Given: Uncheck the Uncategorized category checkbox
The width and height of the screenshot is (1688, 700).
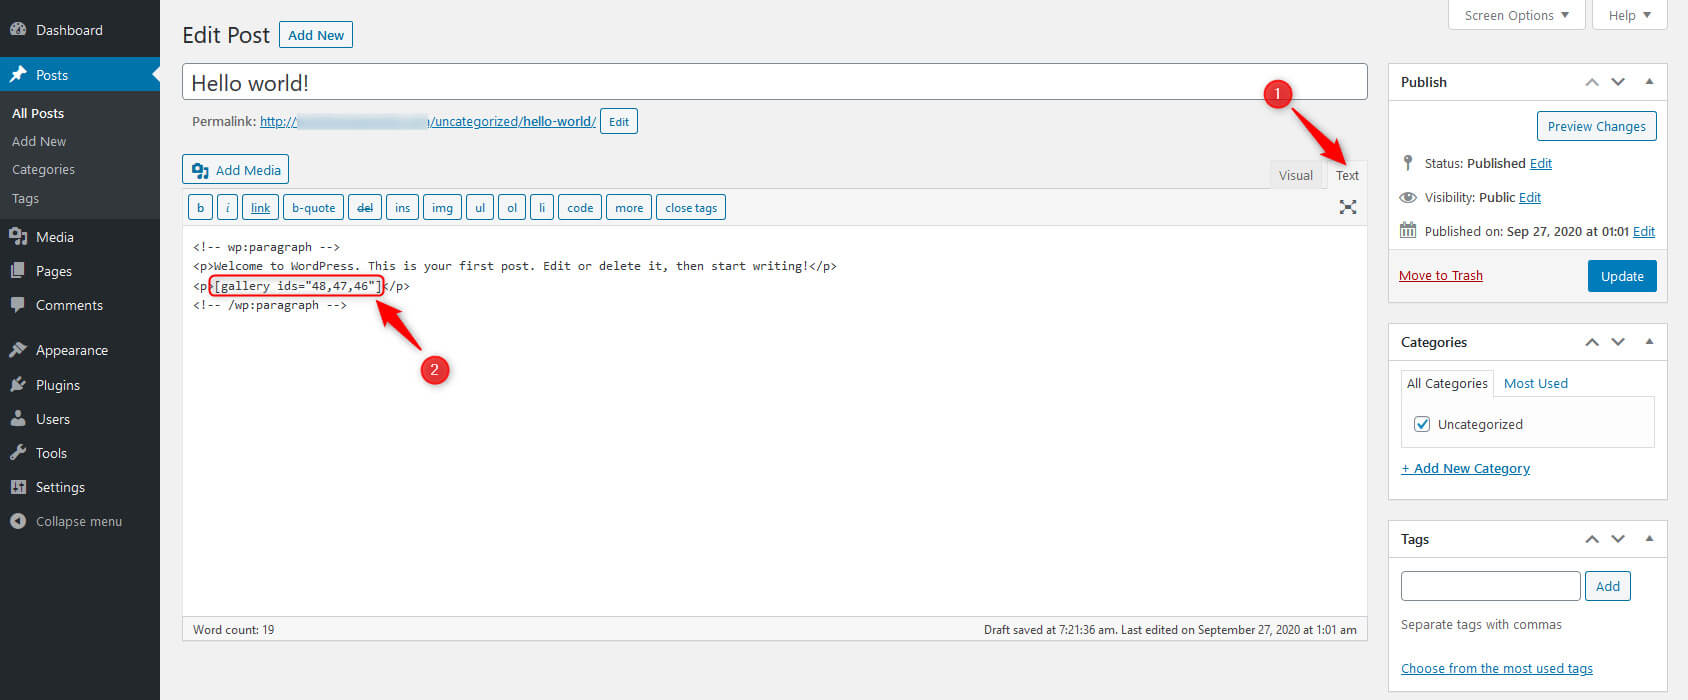Looking at the screenshot, I should [1422, 424].
